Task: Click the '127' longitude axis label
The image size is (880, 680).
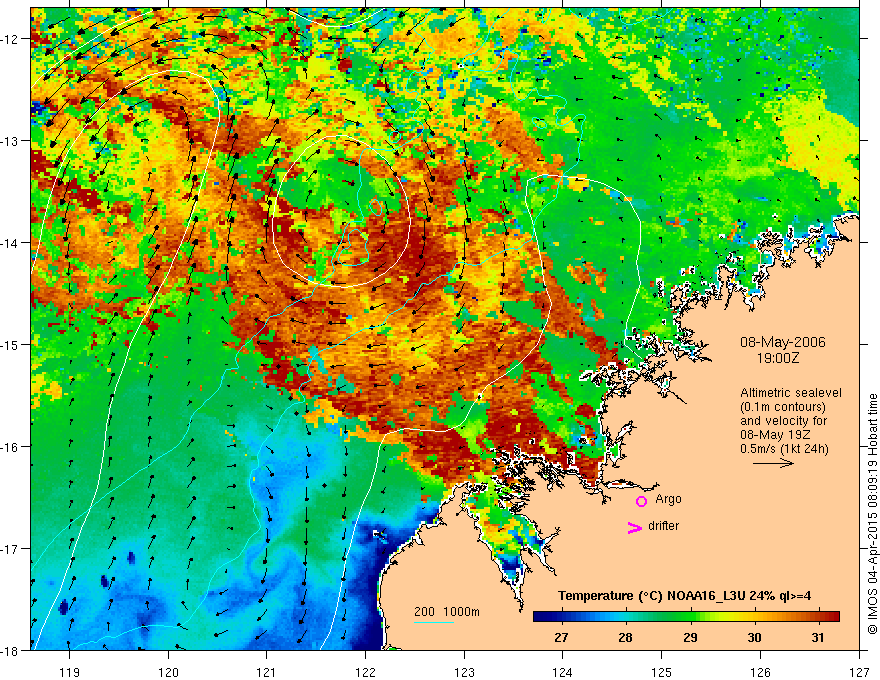Action: pos(859,672)
